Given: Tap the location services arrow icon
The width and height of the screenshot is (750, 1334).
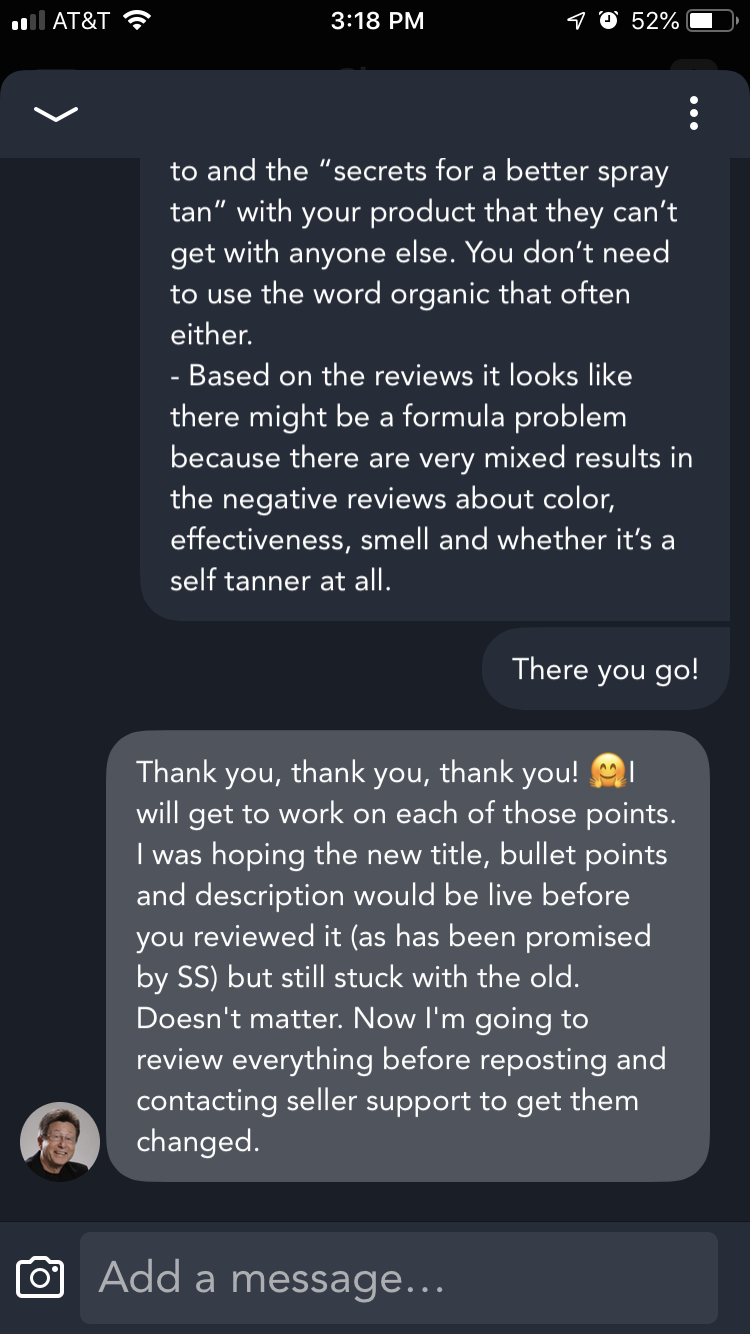Looking at the screenshot, I should pyautogui.click(x=577, y=21).
